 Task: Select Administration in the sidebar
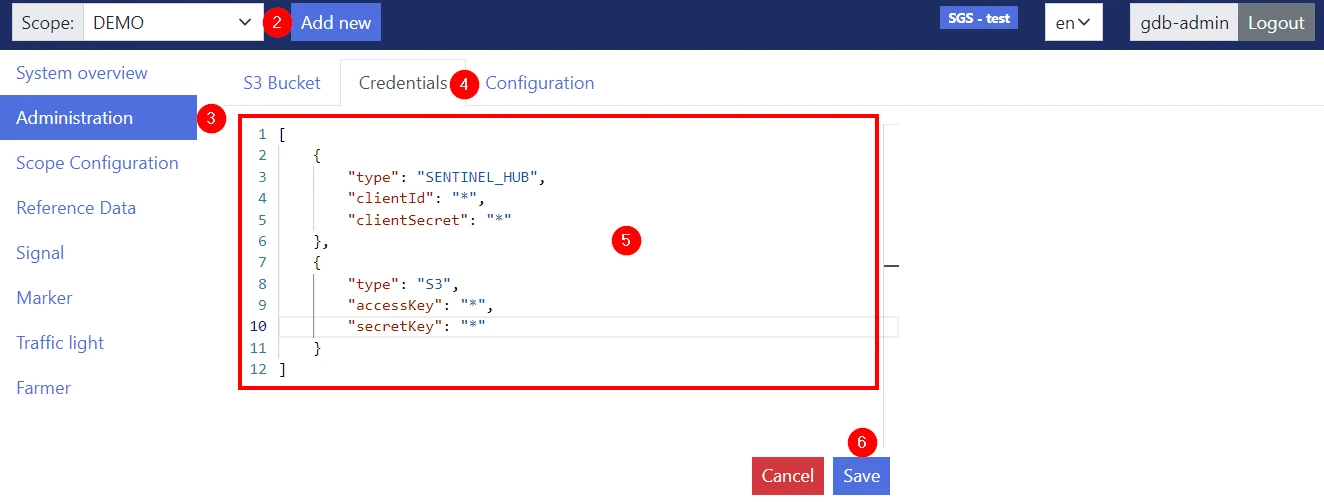[75, 118]
